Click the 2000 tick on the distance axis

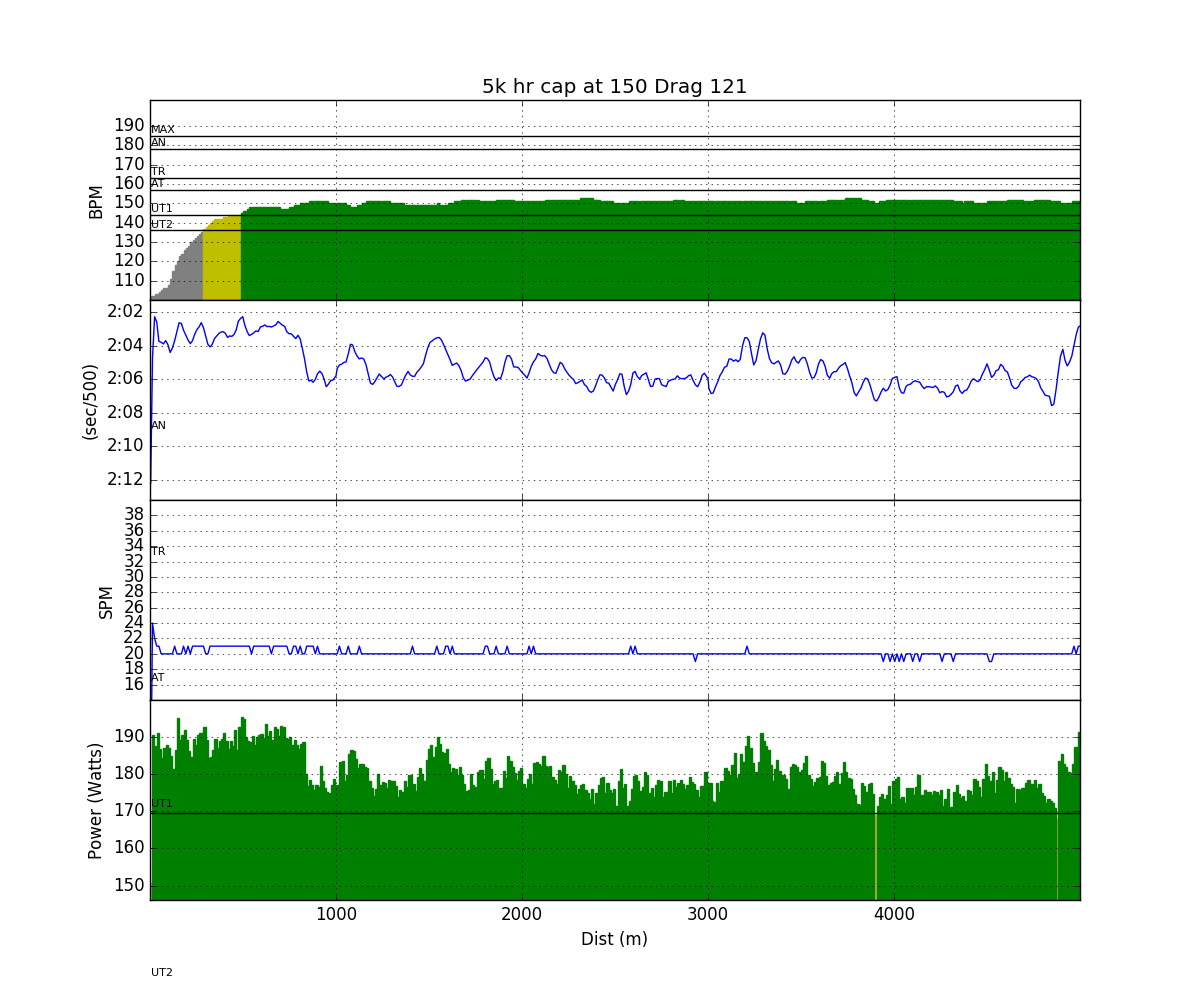tap(522, 914)
